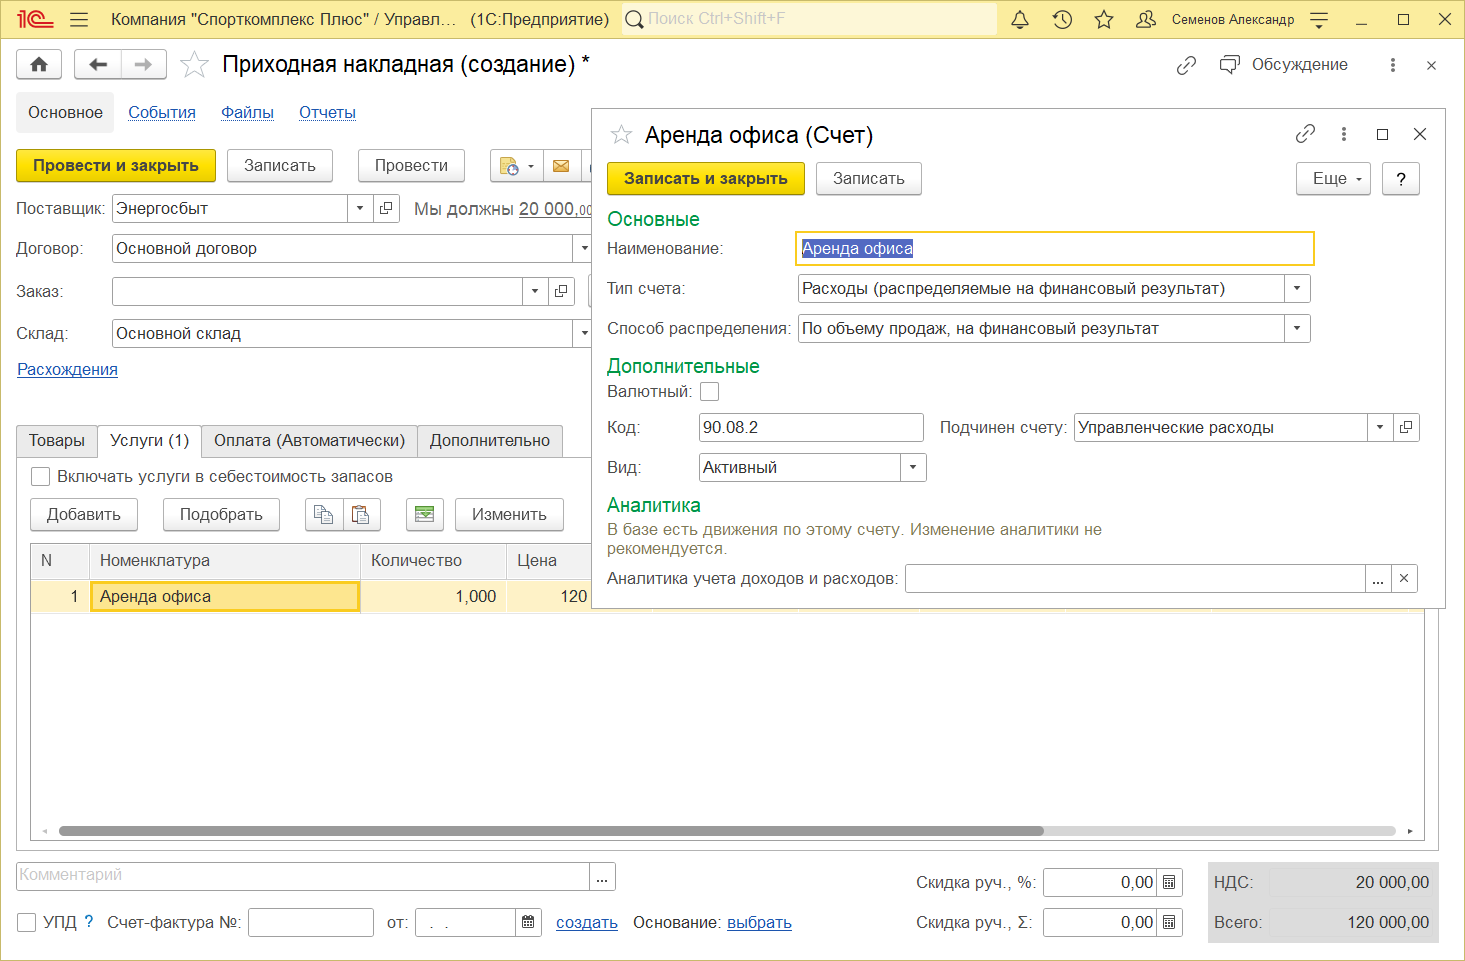
Task: Open the События section
Action: coord(162,113)
